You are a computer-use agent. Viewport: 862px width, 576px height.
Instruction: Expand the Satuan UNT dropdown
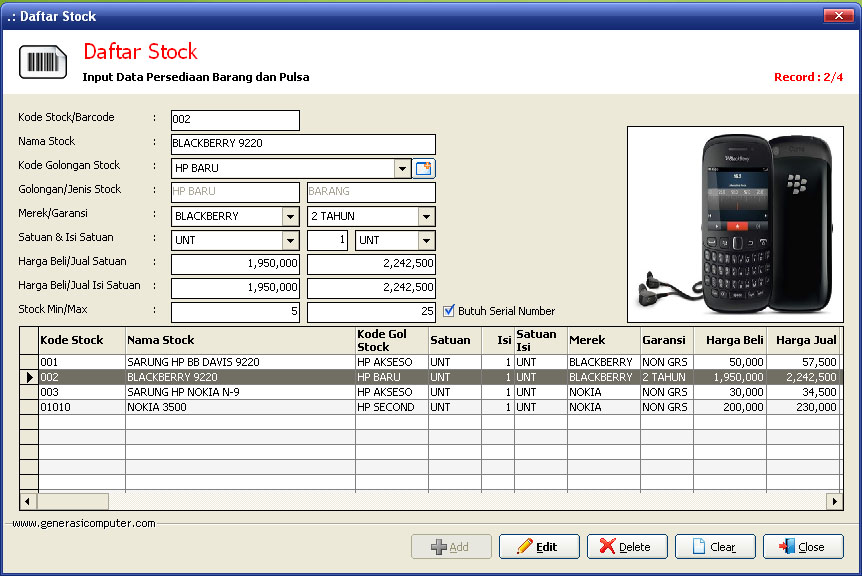[x=290, y=241]
